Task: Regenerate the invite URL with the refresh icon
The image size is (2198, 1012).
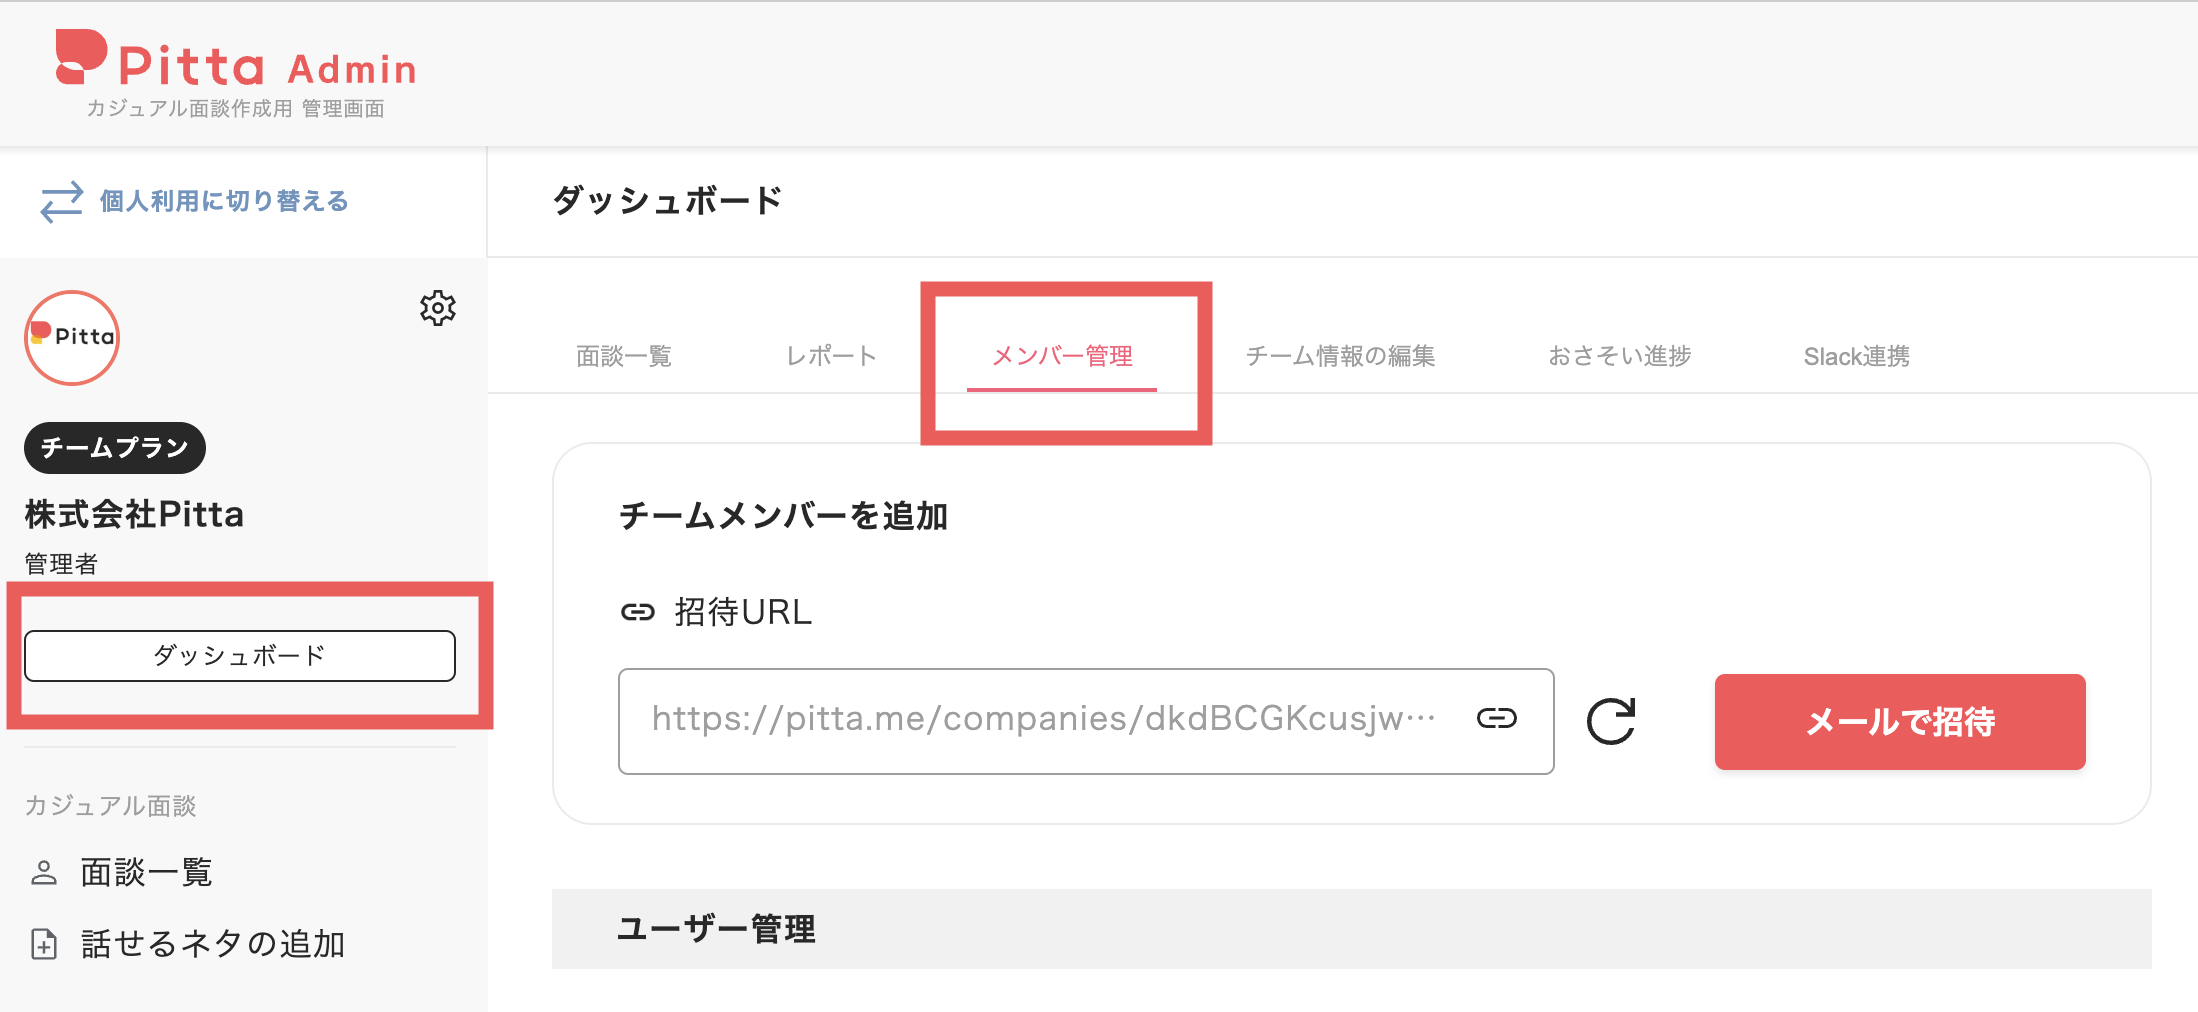Action: pos(1610,721)
